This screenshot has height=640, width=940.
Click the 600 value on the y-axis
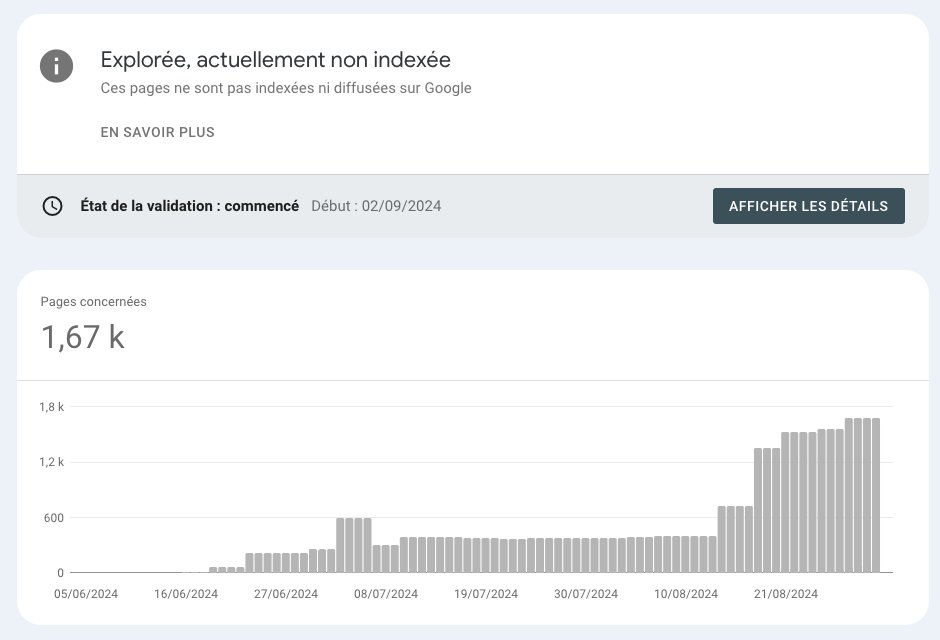(x=55, y=518)
